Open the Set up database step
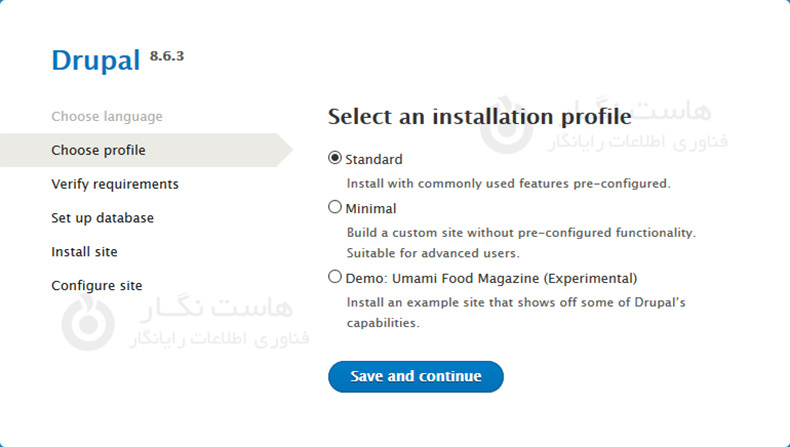The image size is (790, 447). tap(102, 218)
